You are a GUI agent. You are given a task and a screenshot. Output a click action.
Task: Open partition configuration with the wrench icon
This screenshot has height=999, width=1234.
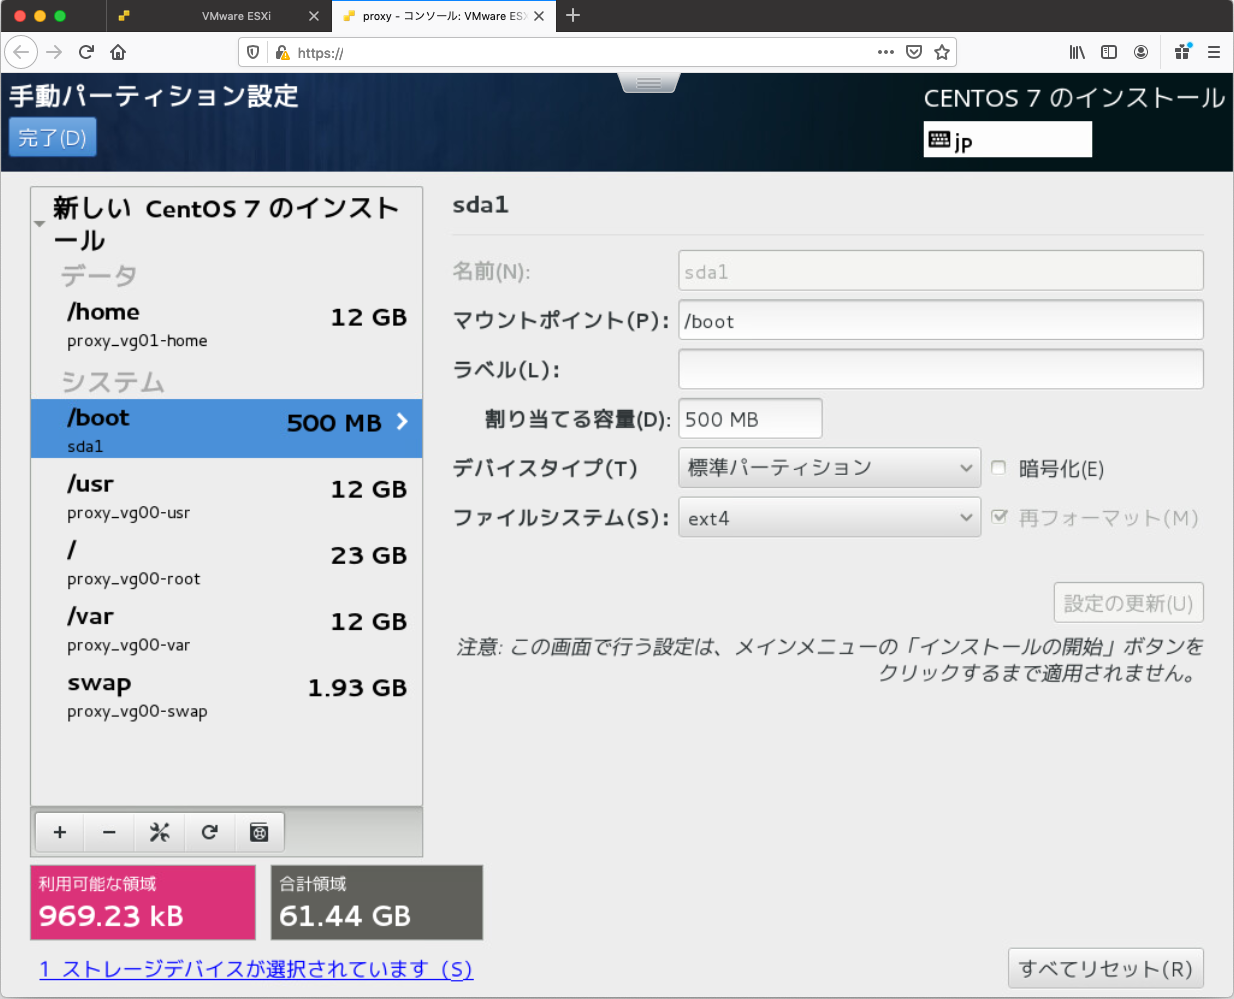coord(159,832)
